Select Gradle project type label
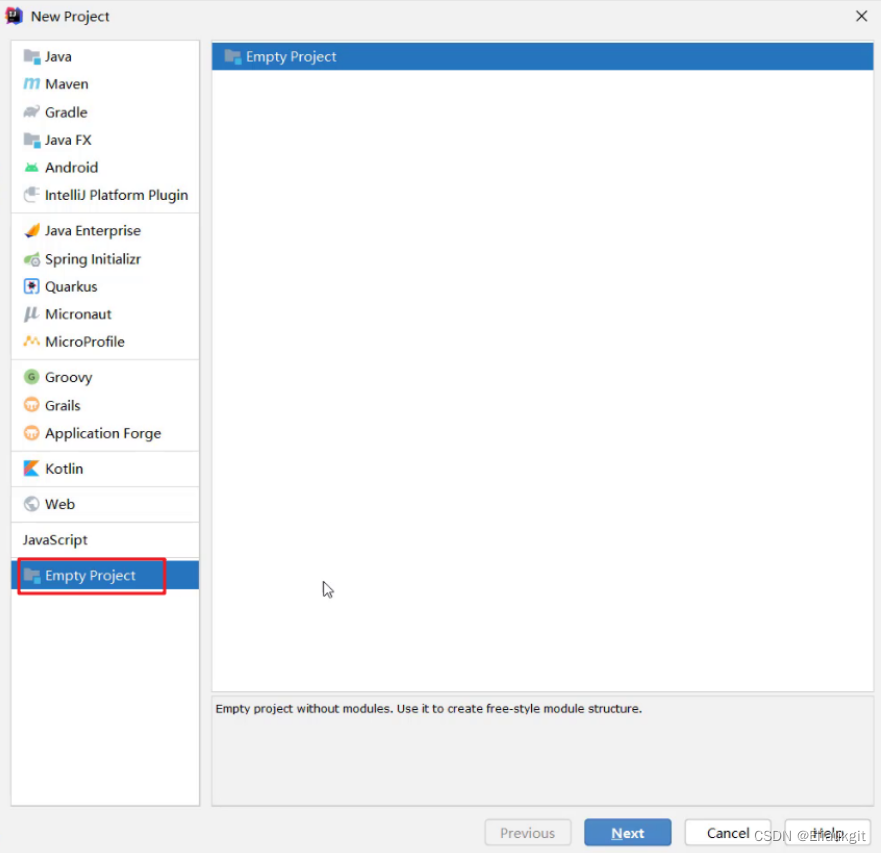The width and height of the screenshot is (881, 853). (x=66, y=112)
